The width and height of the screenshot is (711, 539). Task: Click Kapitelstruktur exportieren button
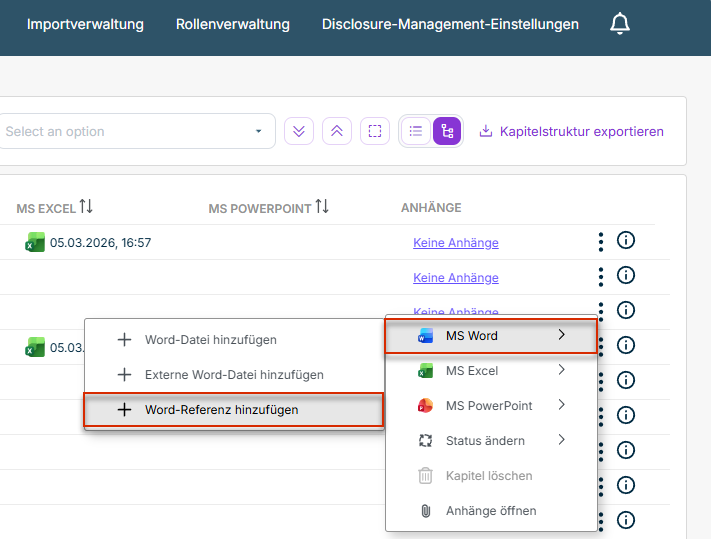coord(571,131)
